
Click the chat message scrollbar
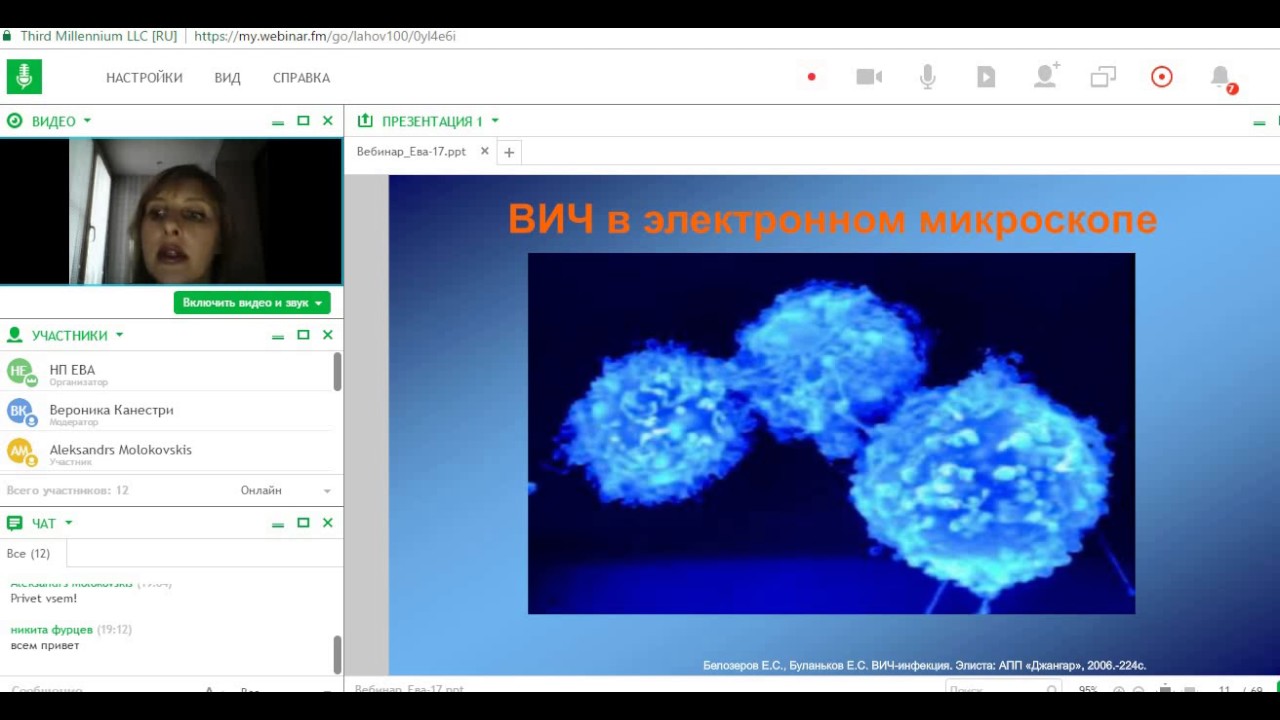pyautogui.click(x=338, y=655)
